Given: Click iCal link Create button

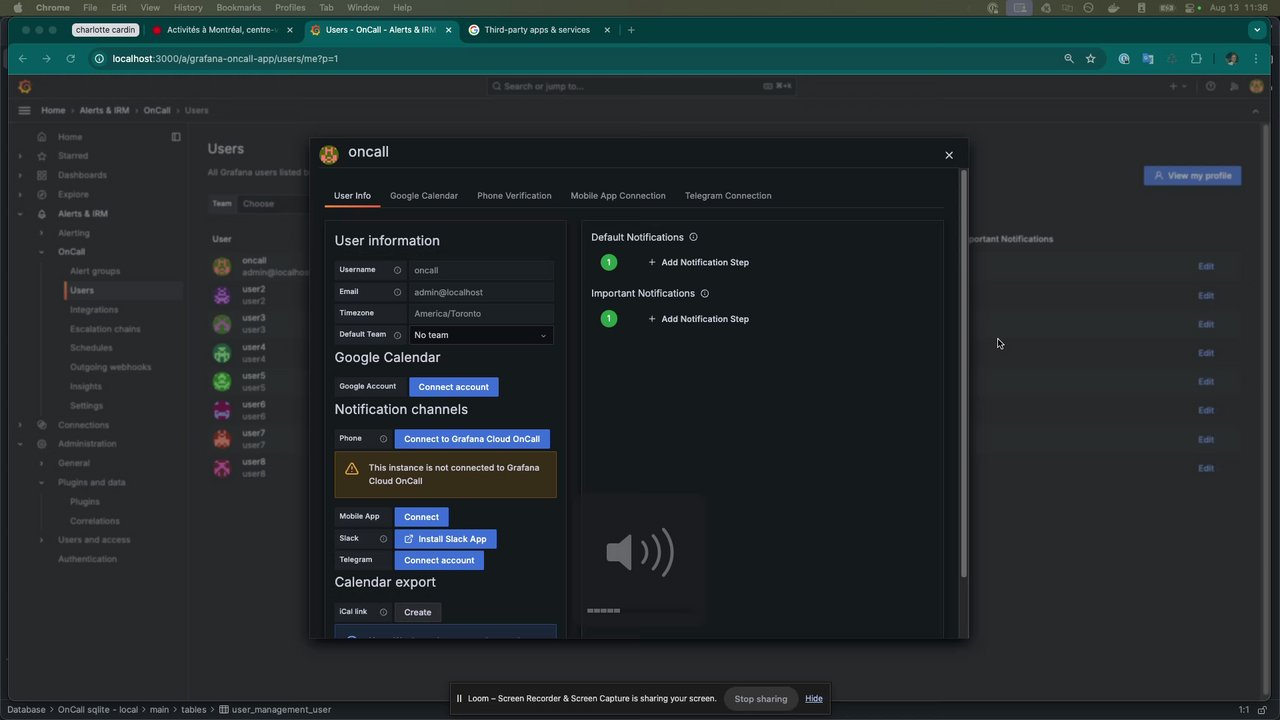Looking at the screenshot, I should (418, 612).
